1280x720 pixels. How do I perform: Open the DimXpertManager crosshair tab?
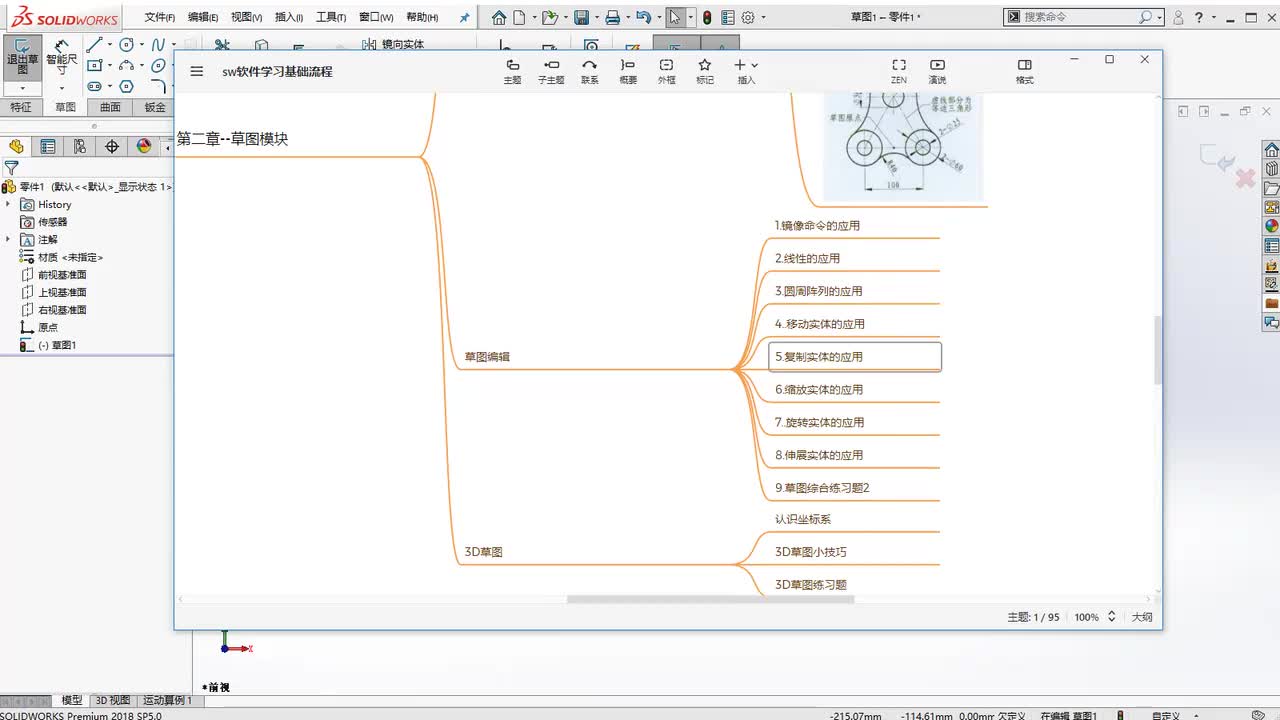112,146
